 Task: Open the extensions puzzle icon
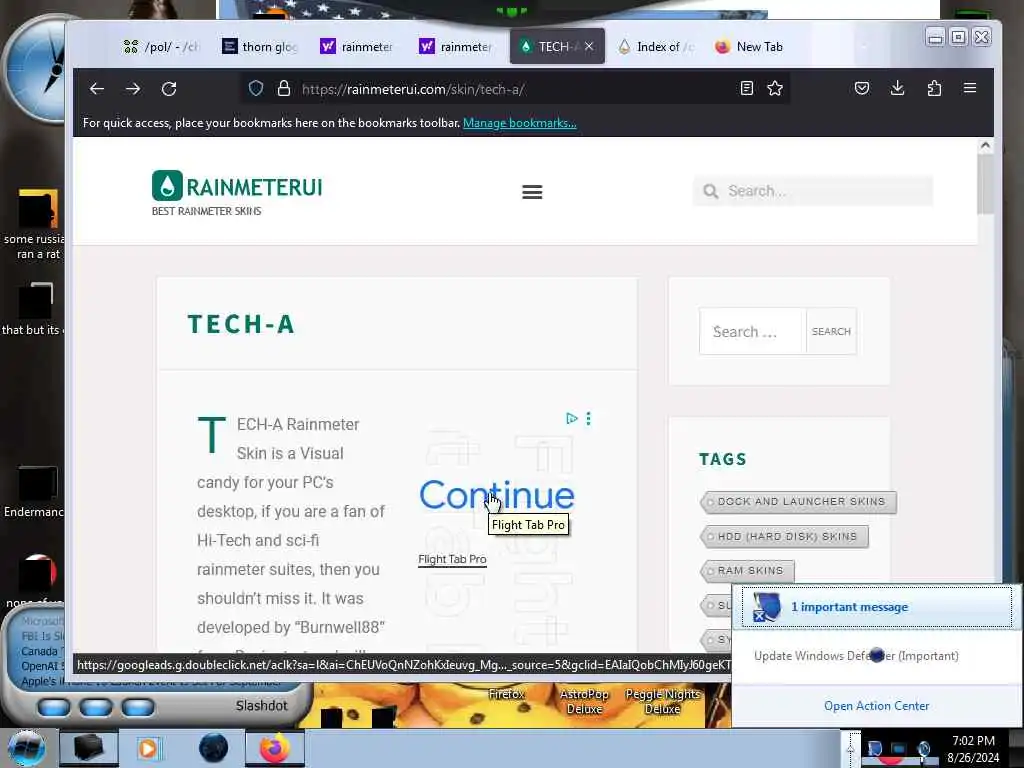pyautogui.click(x=934, y=88)
